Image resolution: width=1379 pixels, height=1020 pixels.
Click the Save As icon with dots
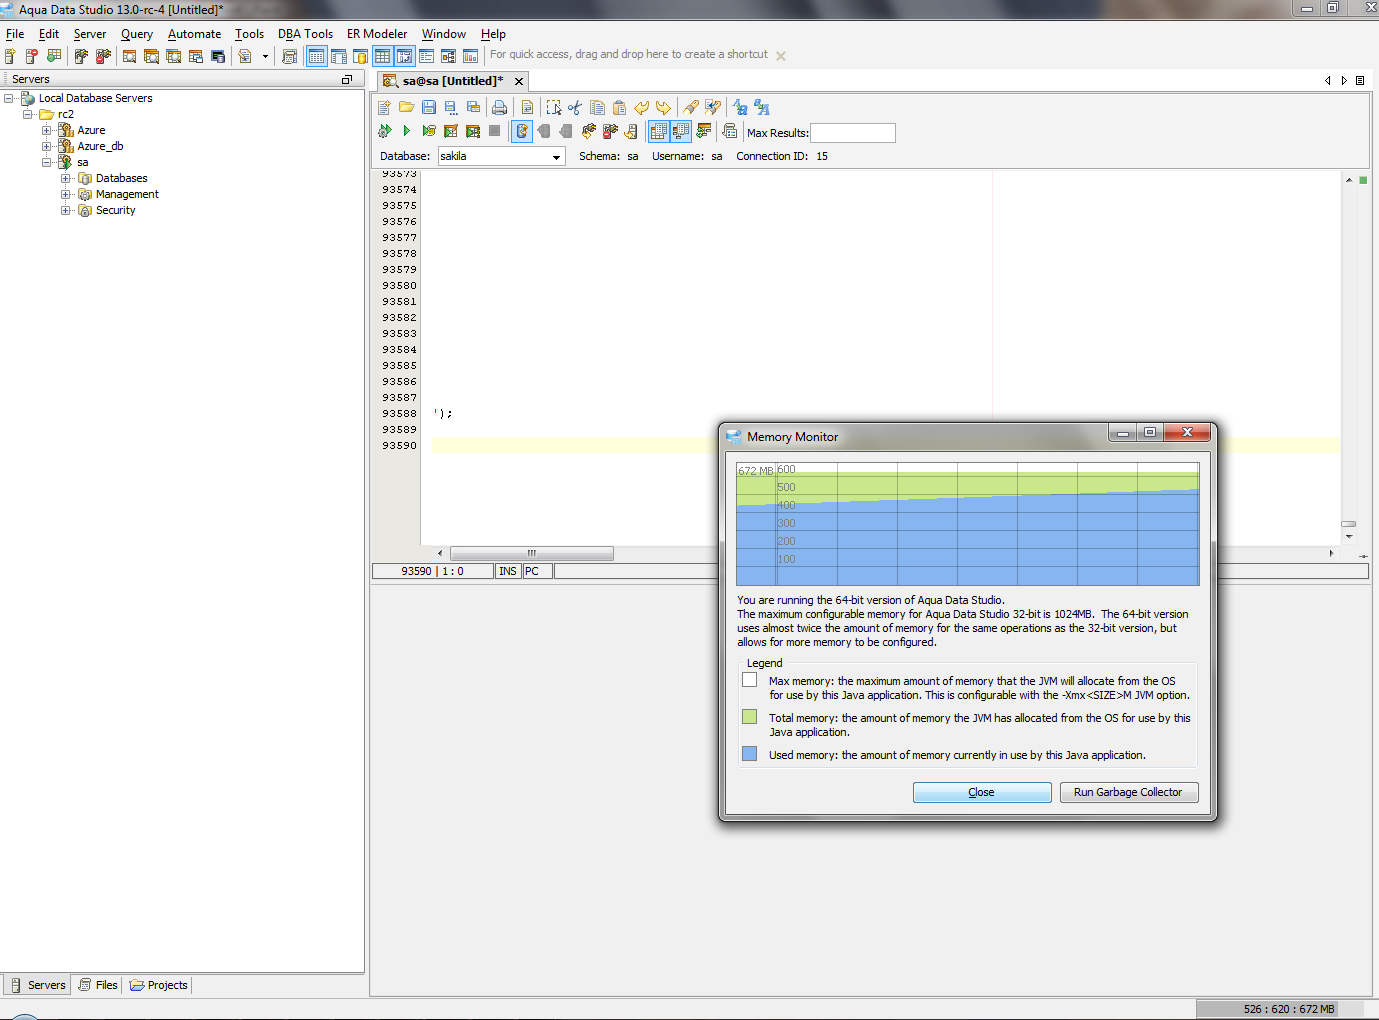[x=451, y=107]
